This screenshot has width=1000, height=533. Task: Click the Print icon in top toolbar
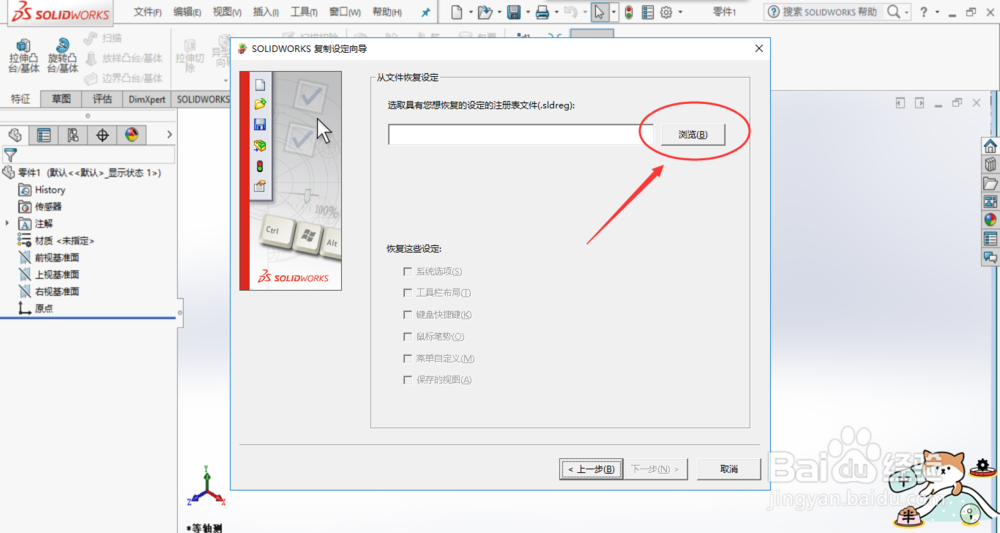542,12
